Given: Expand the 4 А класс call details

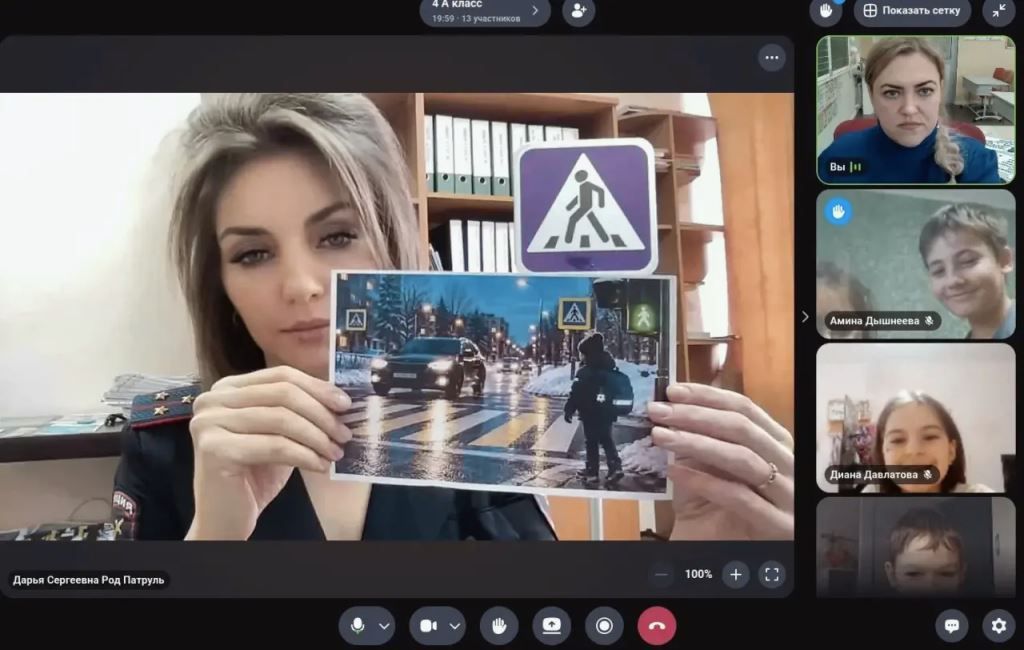Looking at the screenshot, I should [485, 11].
